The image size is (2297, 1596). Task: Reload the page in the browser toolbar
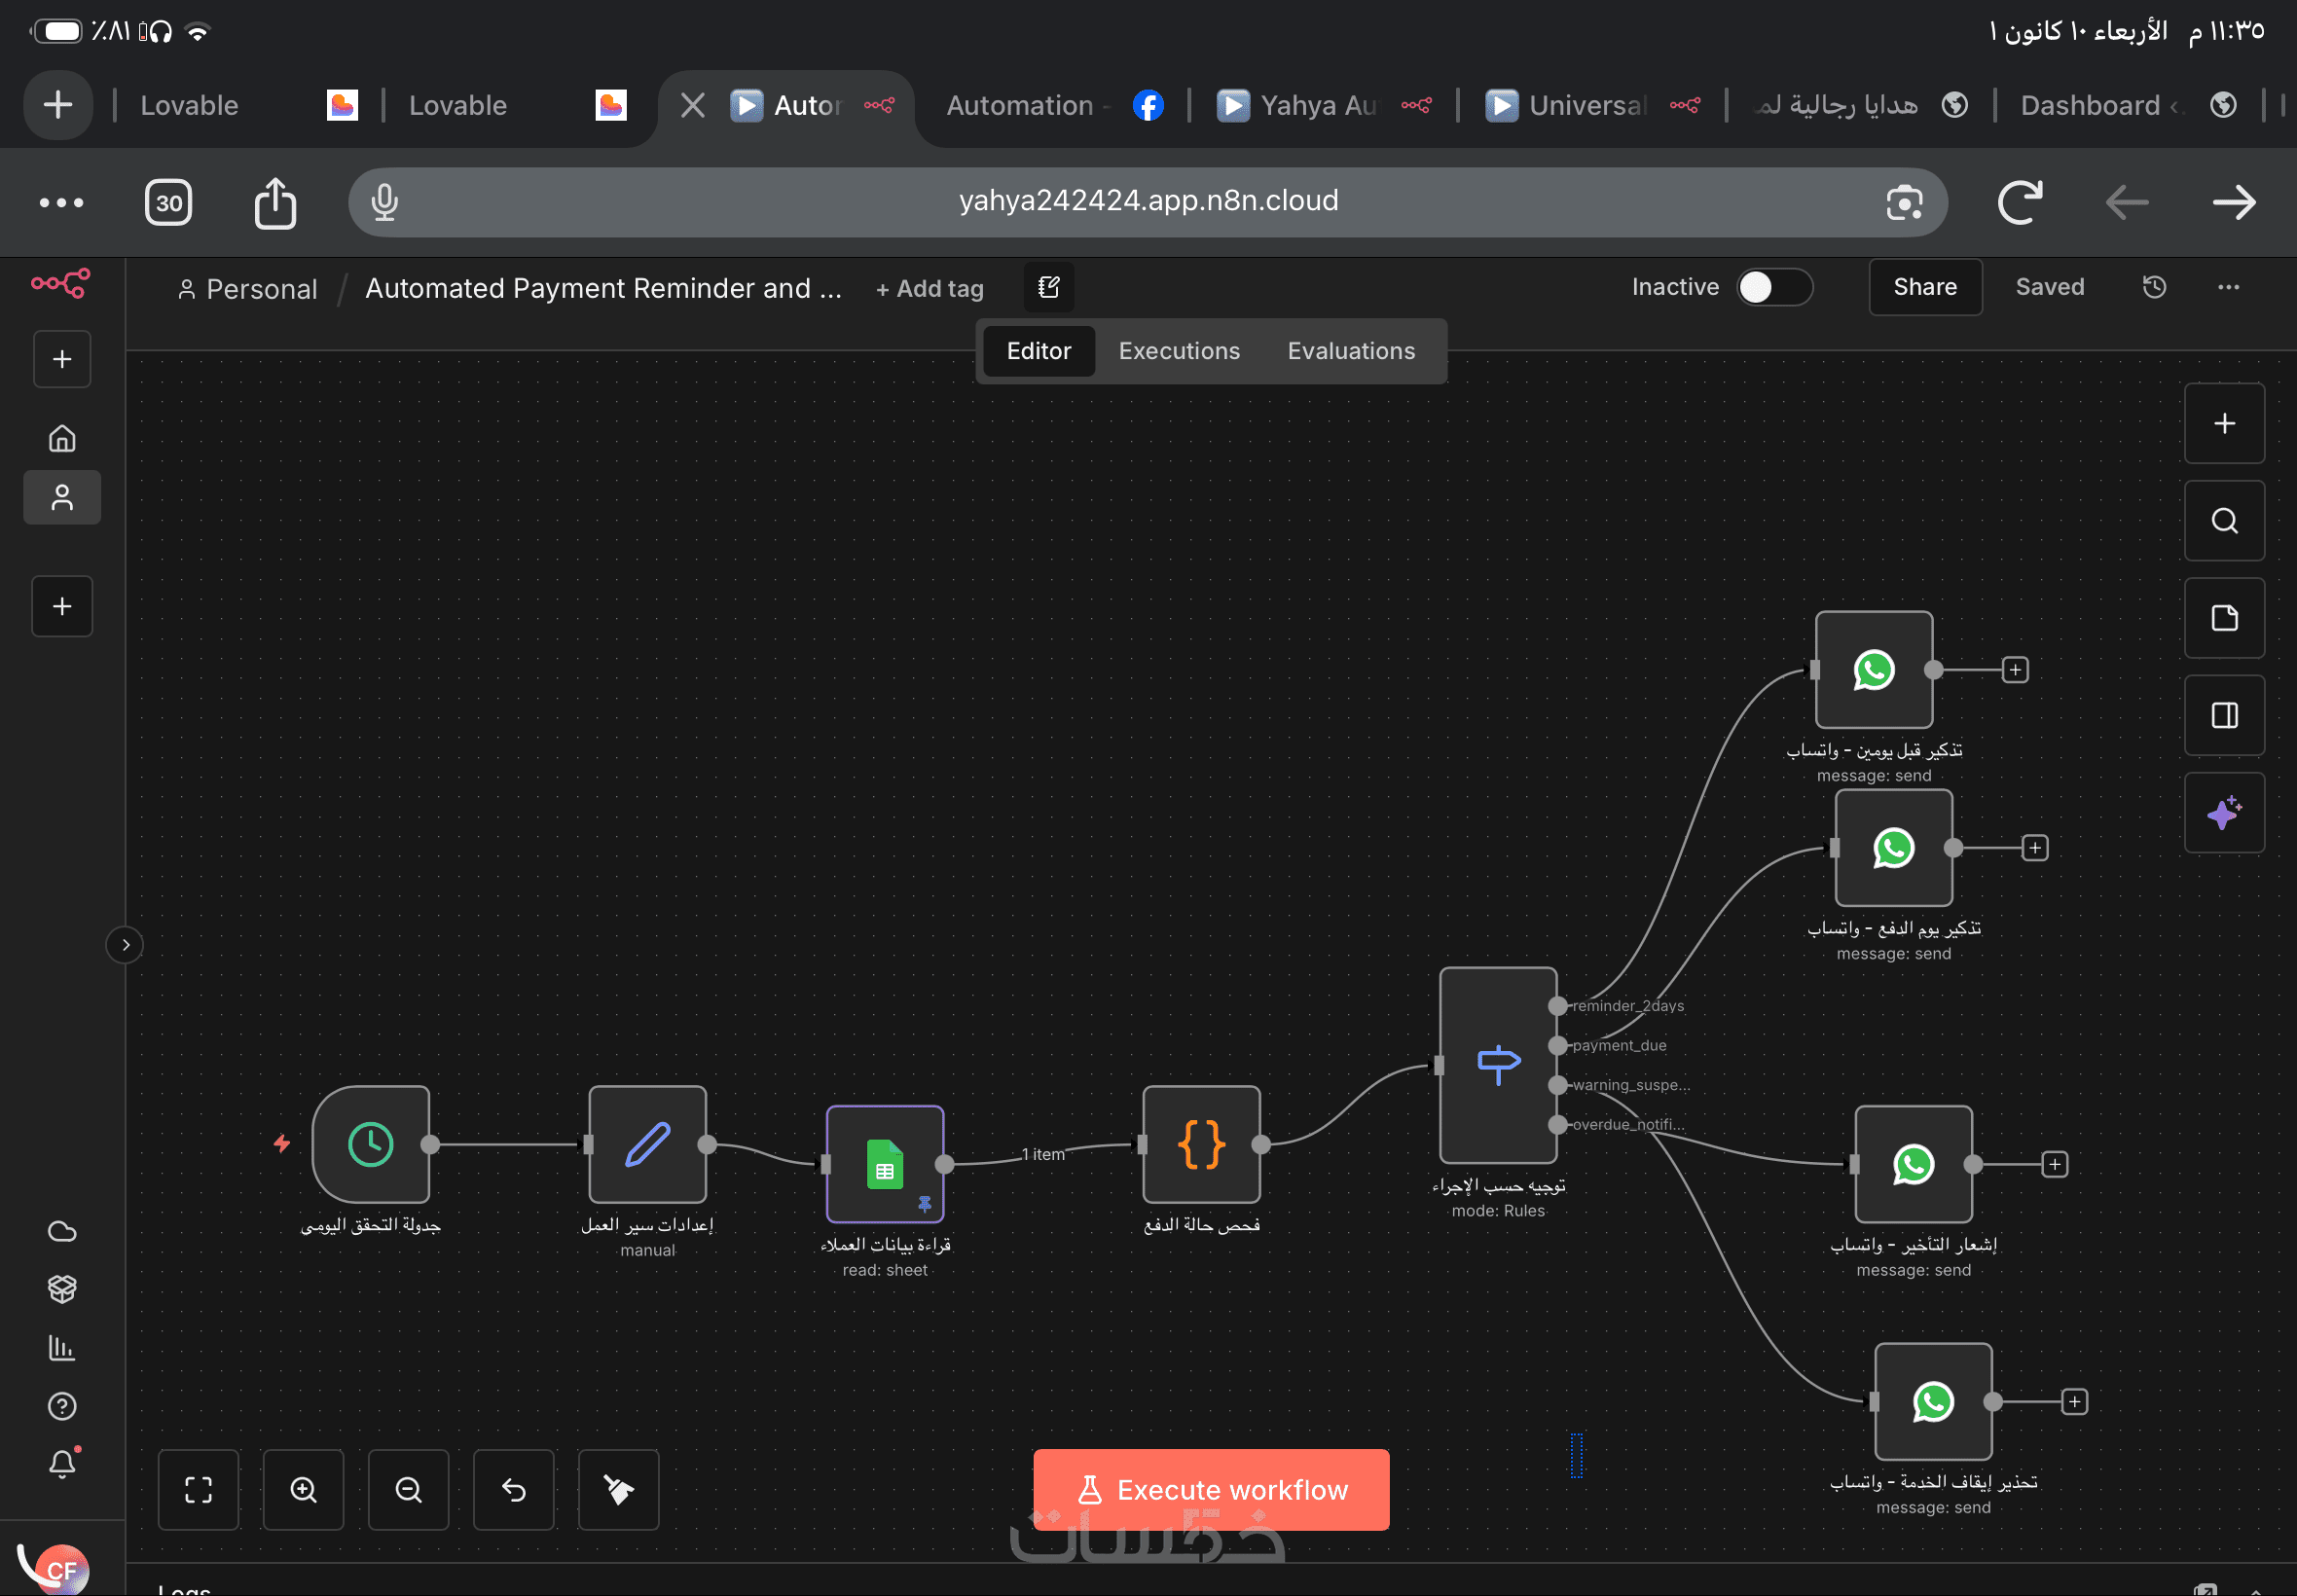[x=2018, y=203]
